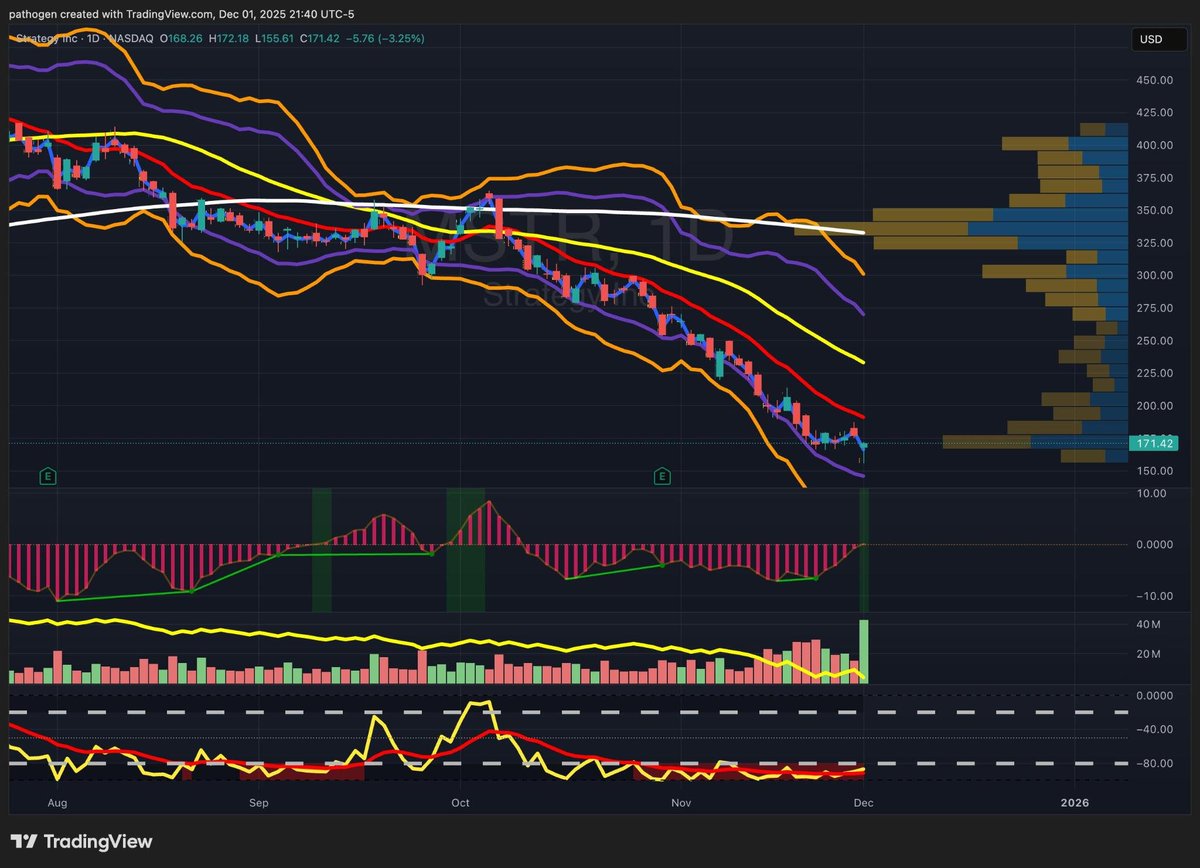Click the Aug label on the time axis
Viewport: 1200px width, 868px height.
pyautogui.click(x=57, y=802)
